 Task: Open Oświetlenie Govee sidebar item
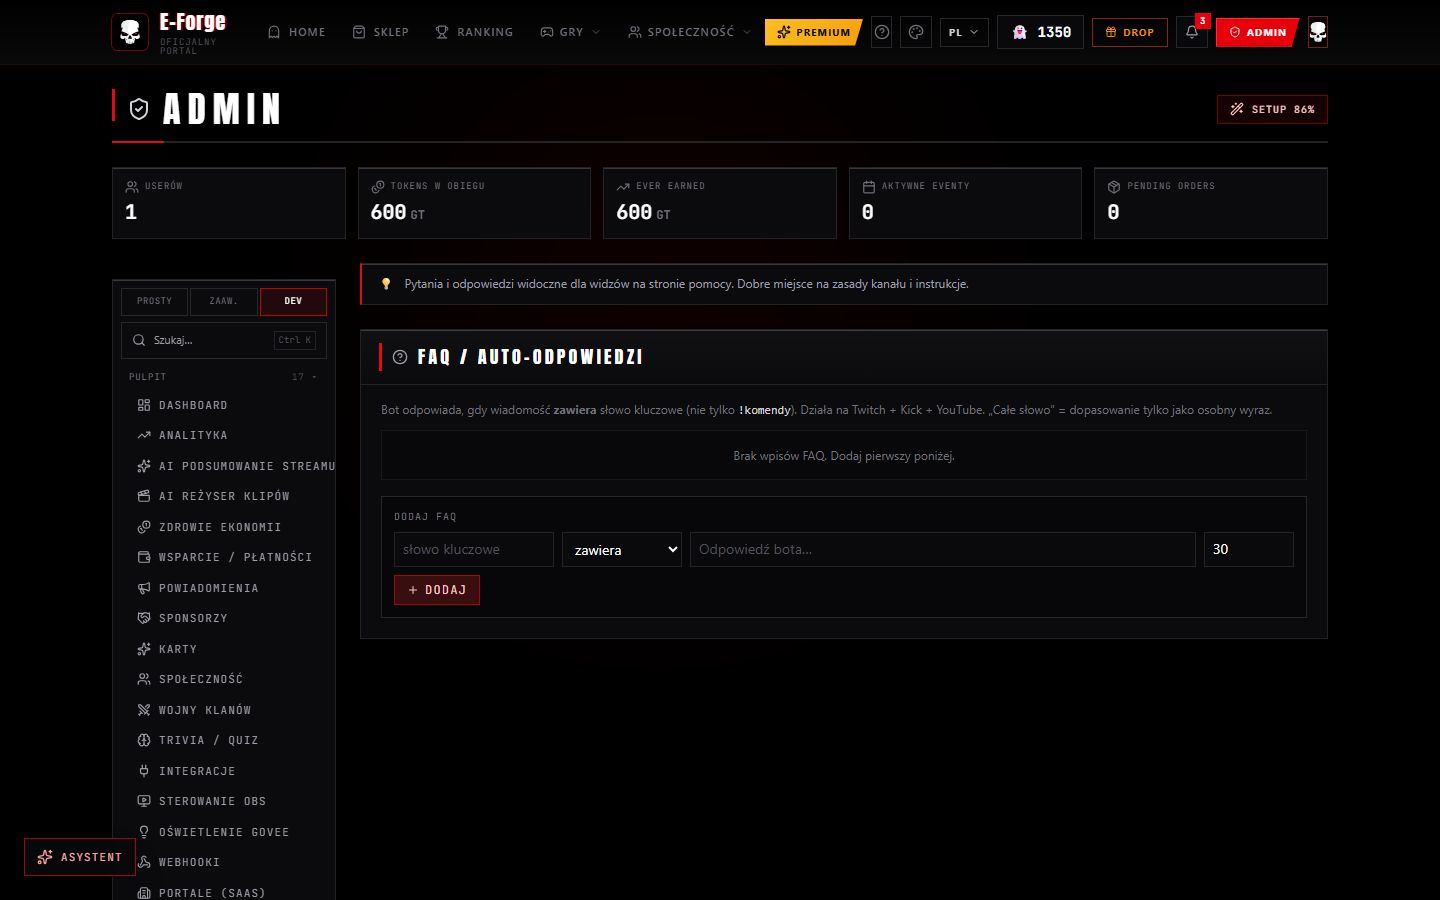[225, 832]
